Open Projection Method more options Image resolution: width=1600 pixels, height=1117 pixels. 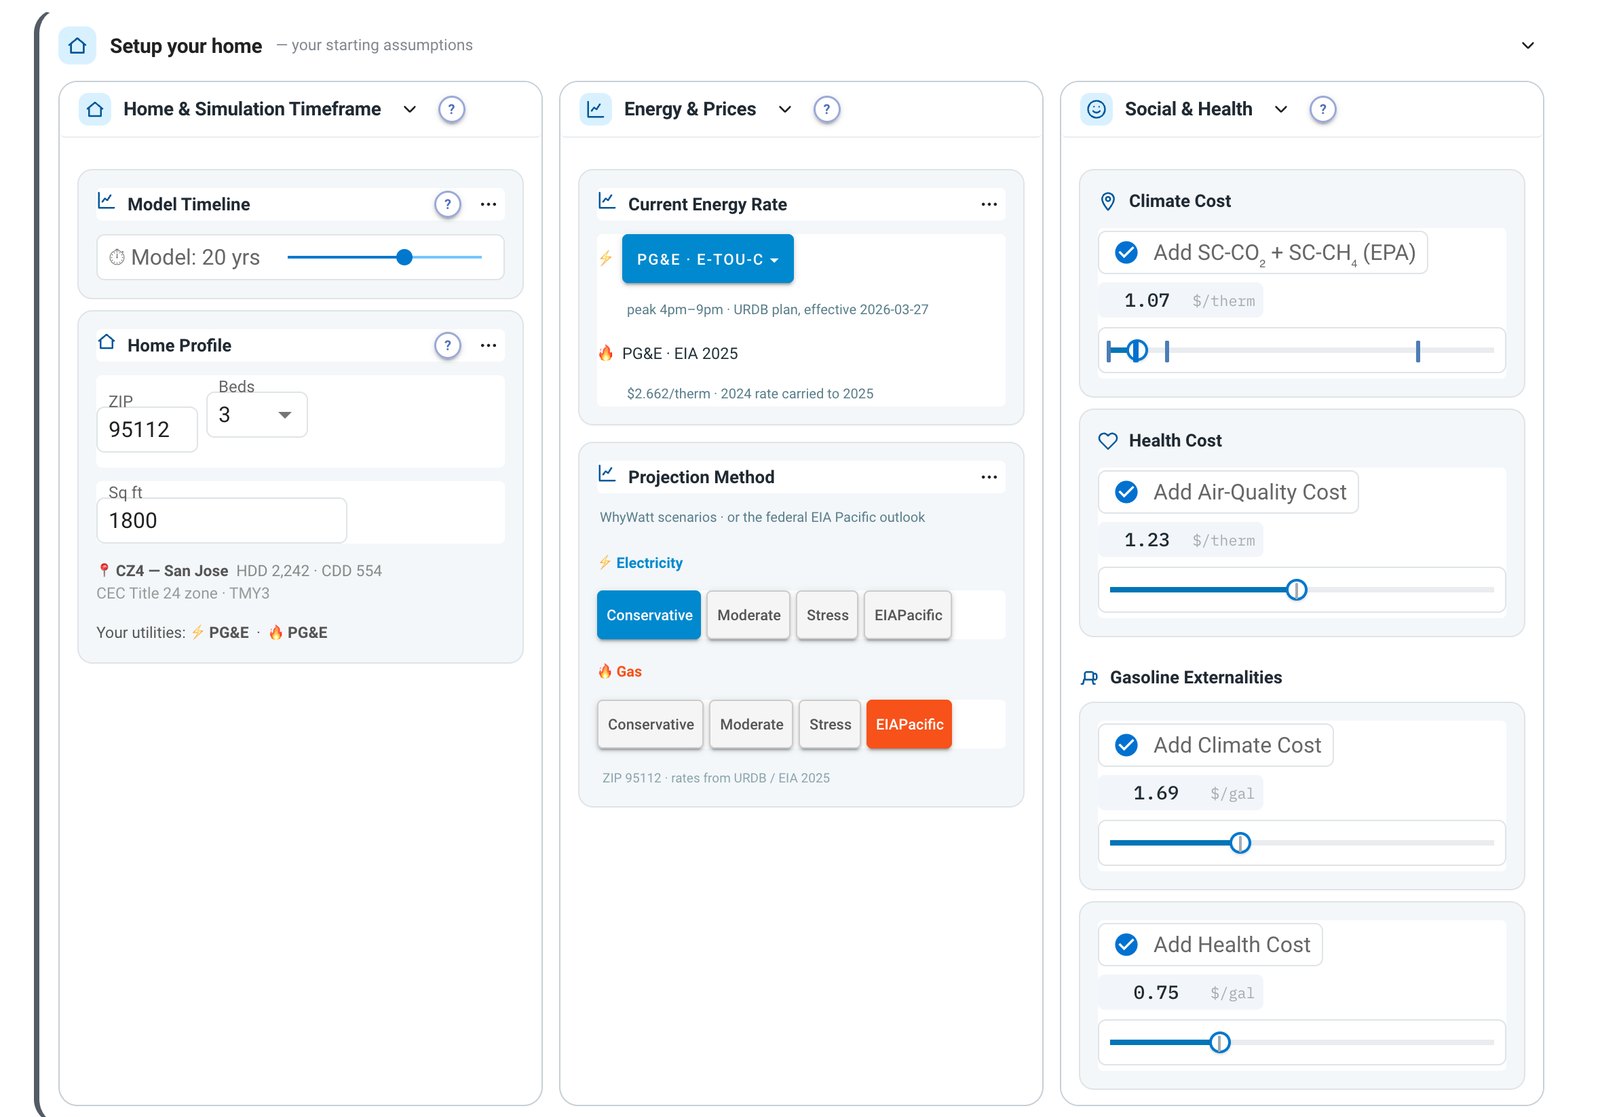click(989, 477)
